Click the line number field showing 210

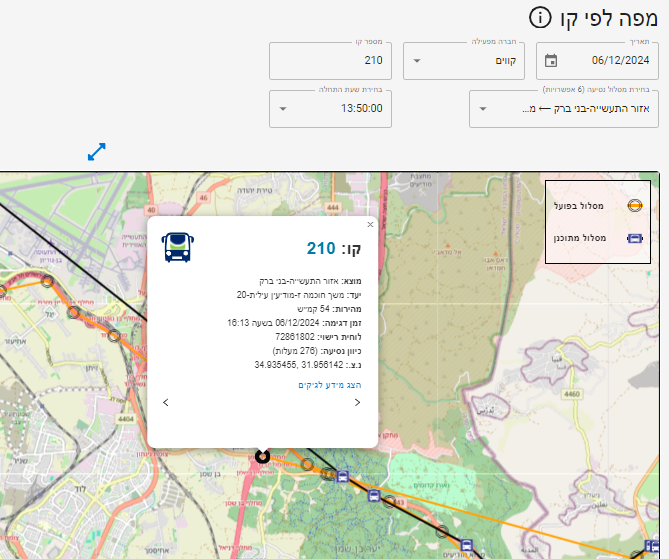tap(330, 61)
